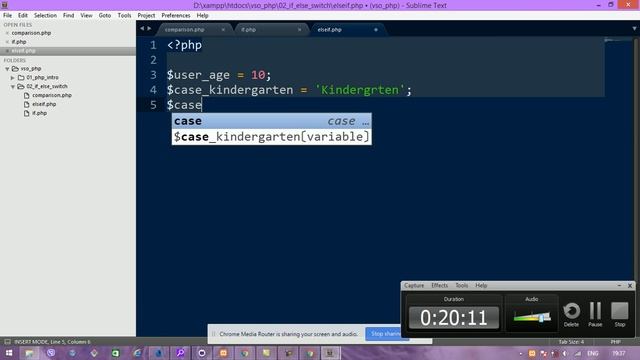This screenshot has width=640, height=360.
Task: Open the Selection menu
Action: [x=45, y=16]
